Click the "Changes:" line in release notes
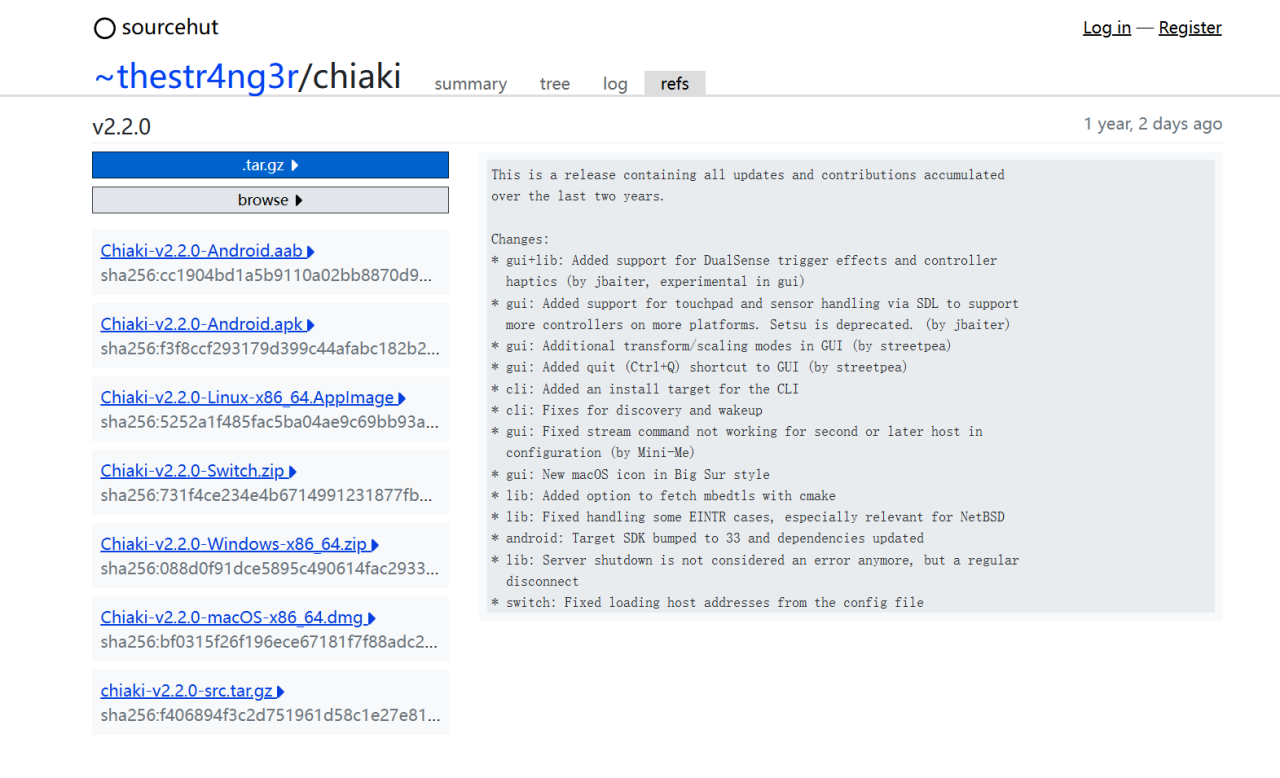This screenshot has height=778, width=1280. click(x=520, y=239)
